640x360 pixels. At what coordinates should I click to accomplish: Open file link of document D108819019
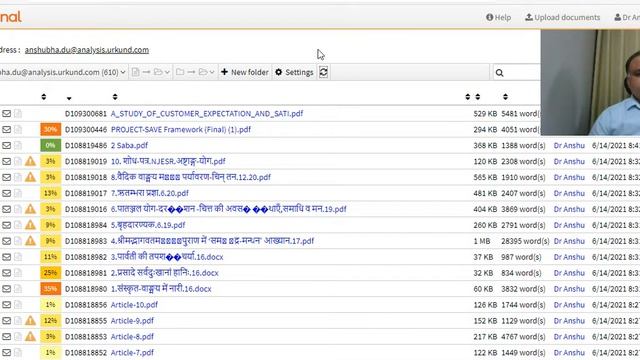click(x=168, y=161)
